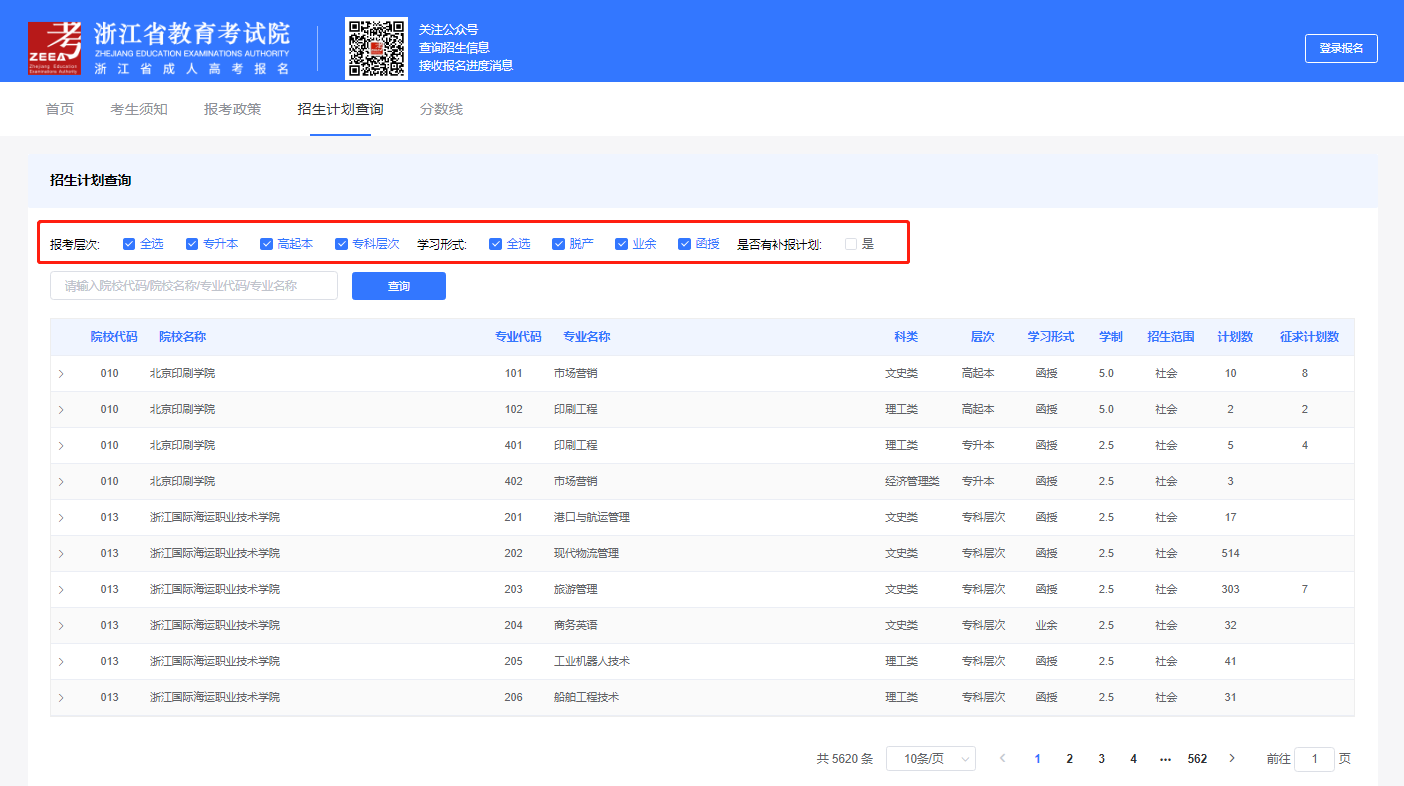
Task: Click the 前往 page number box
Action: coord(1313,759)
